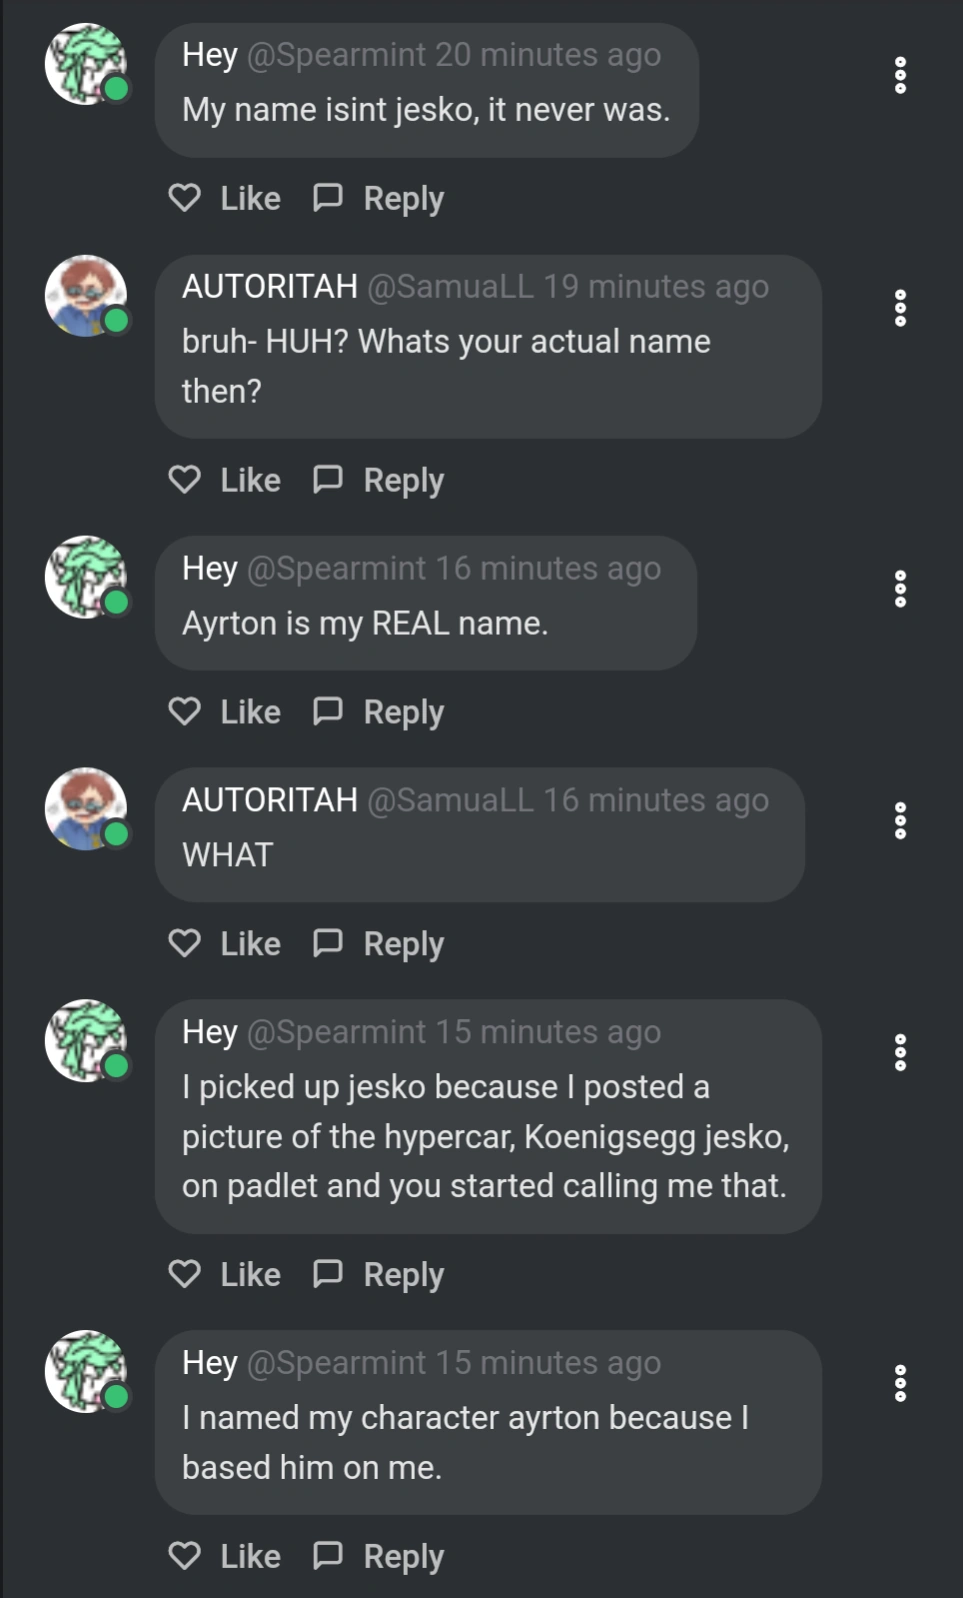Reply to 'My name isint jesko' comment

380,198
